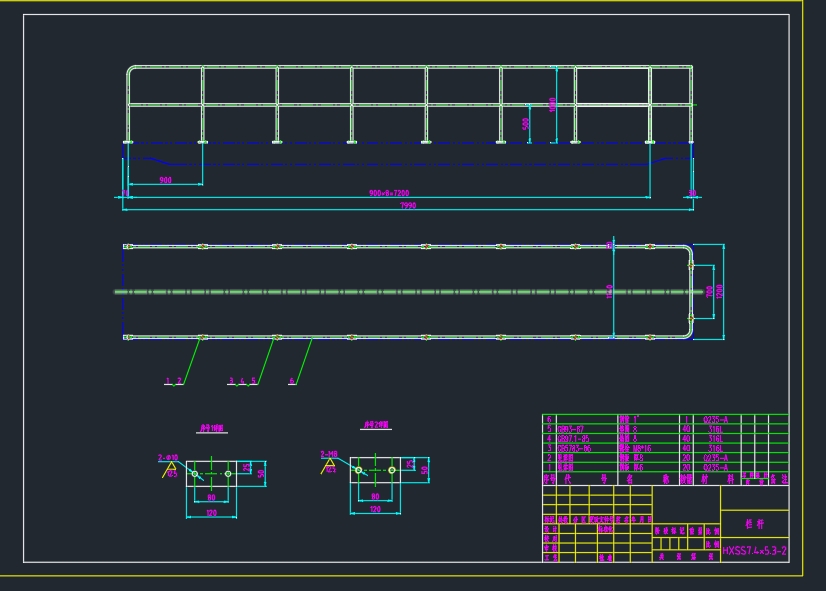Click the 设计 label in title block
The height and width of the screenshot is (591, 826).
pos(550,529)
